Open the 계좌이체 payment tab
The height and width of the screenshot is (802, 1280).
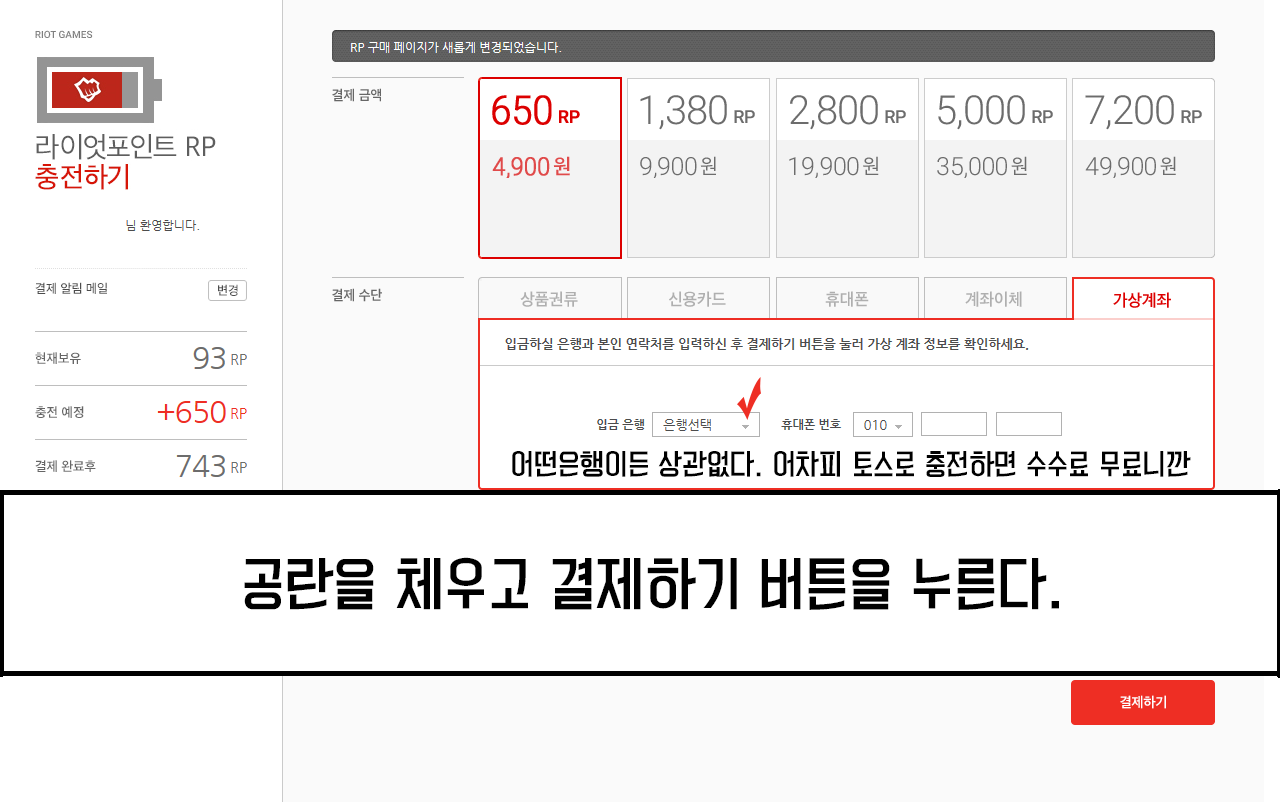click(x=995, y=299)
